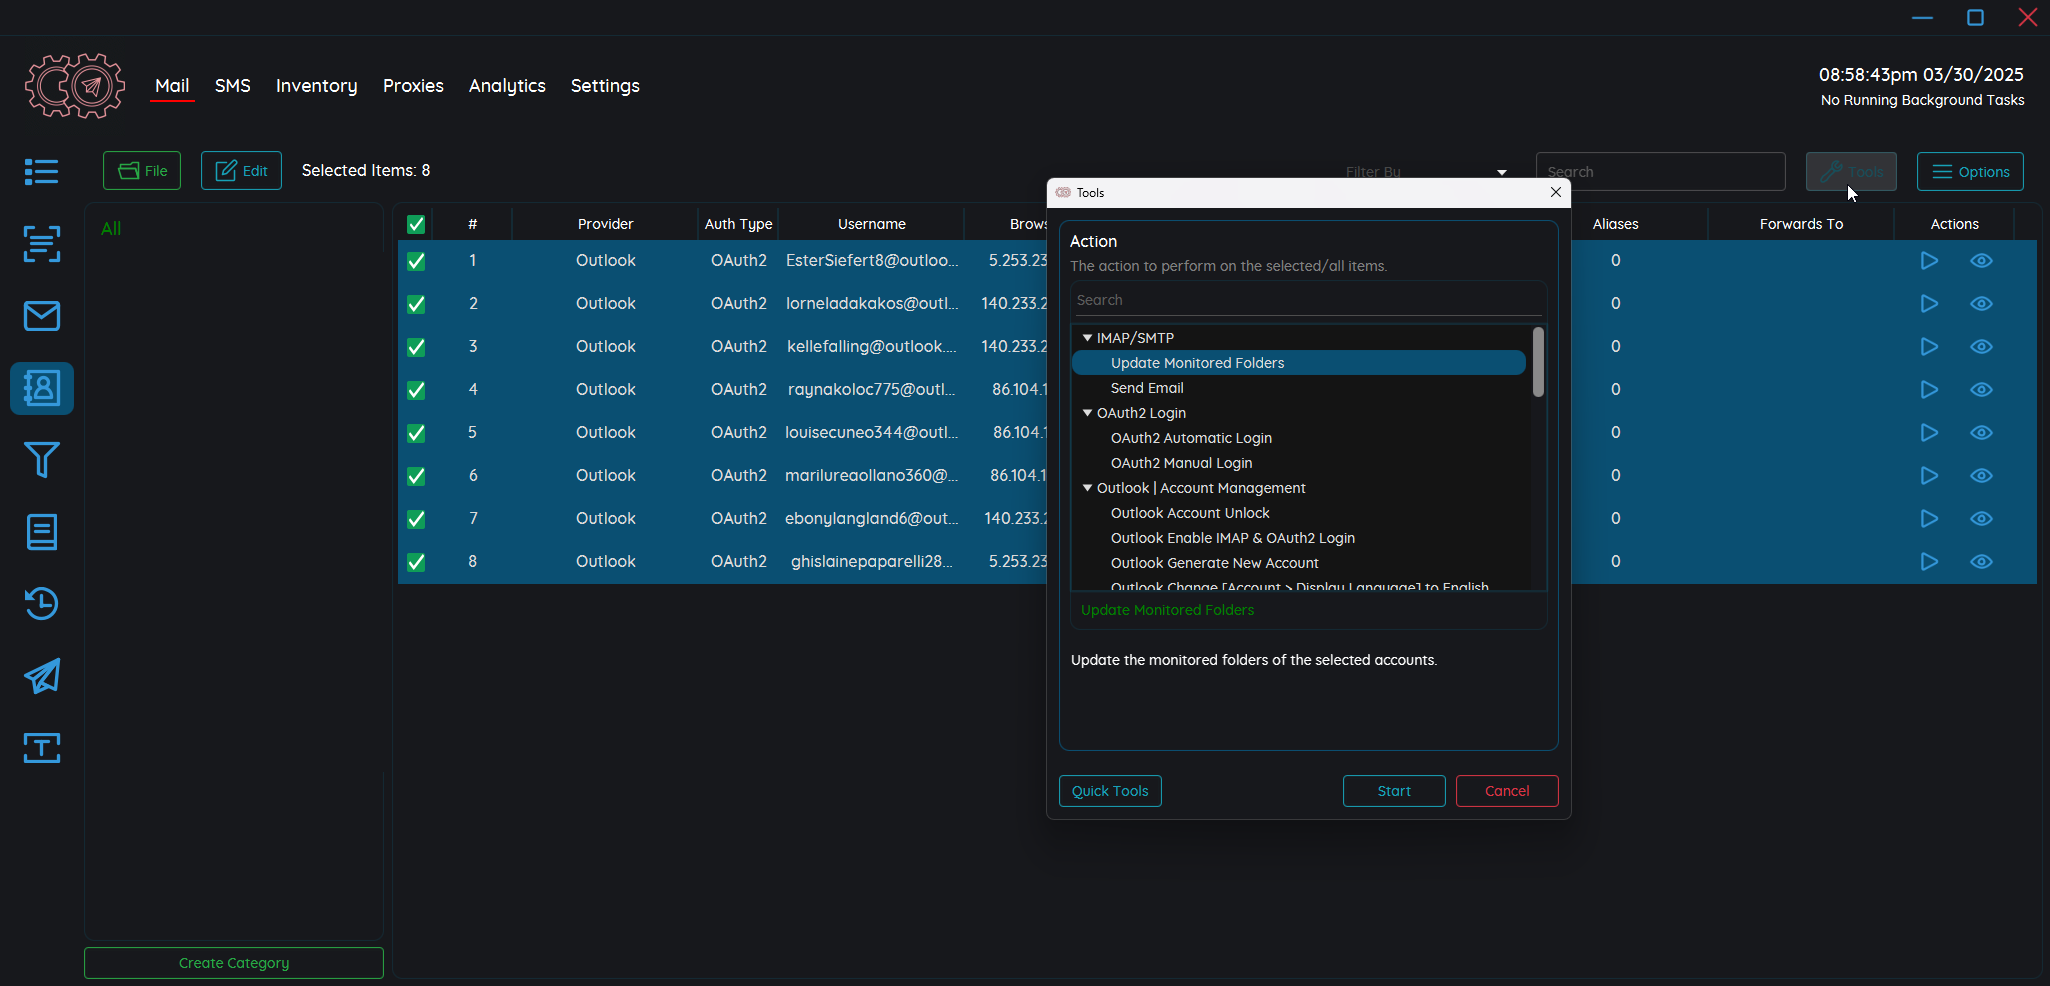Select the contacts book sidebar icon
2050x986 pixels.
(41, 388)
